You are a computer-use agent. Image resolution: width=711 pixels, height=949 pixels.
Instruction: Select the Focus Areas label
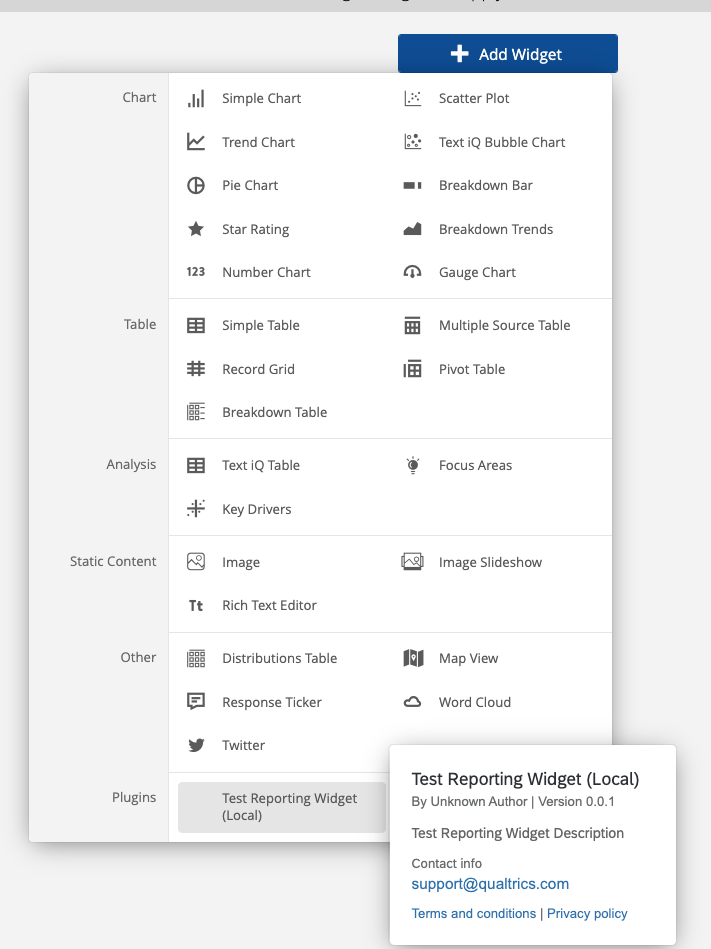coord(475,465)
